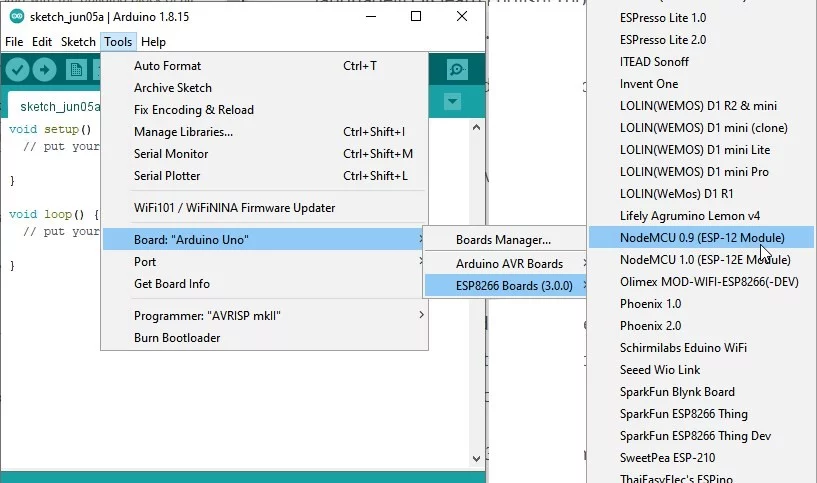Click editor scrollbar down arrow
Image resolution: width=817 pixels, height=483 pixels.
click(x=476, y=459)
